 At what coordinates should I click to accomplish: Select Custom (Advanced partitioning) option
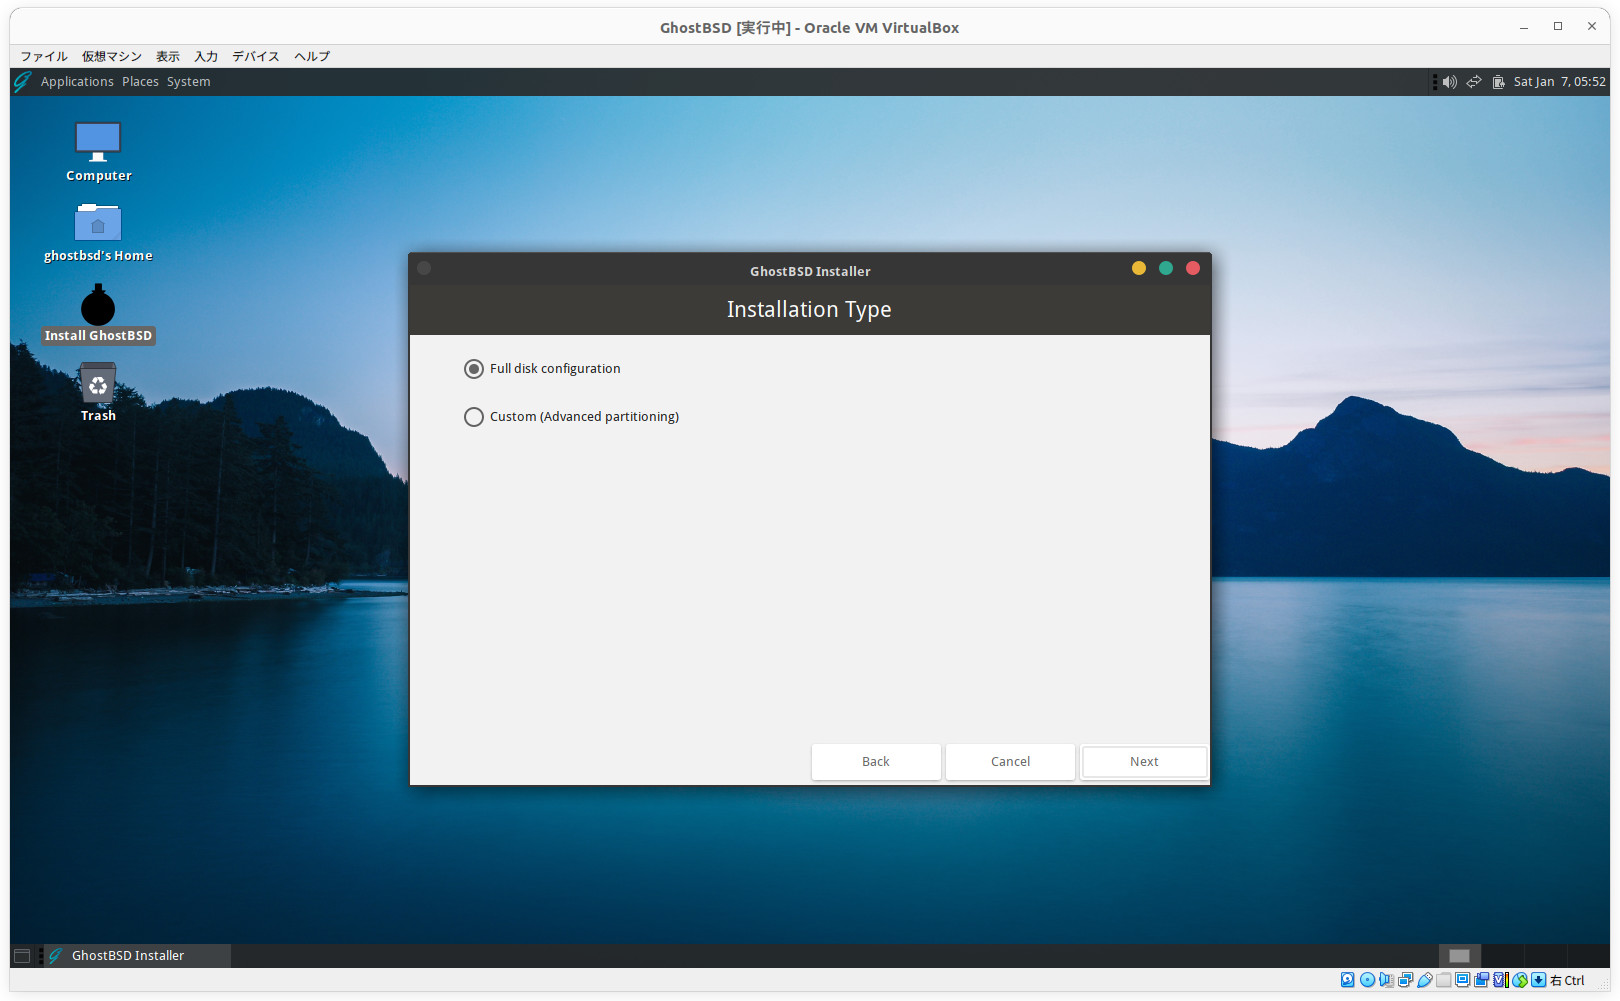(474, 417)
